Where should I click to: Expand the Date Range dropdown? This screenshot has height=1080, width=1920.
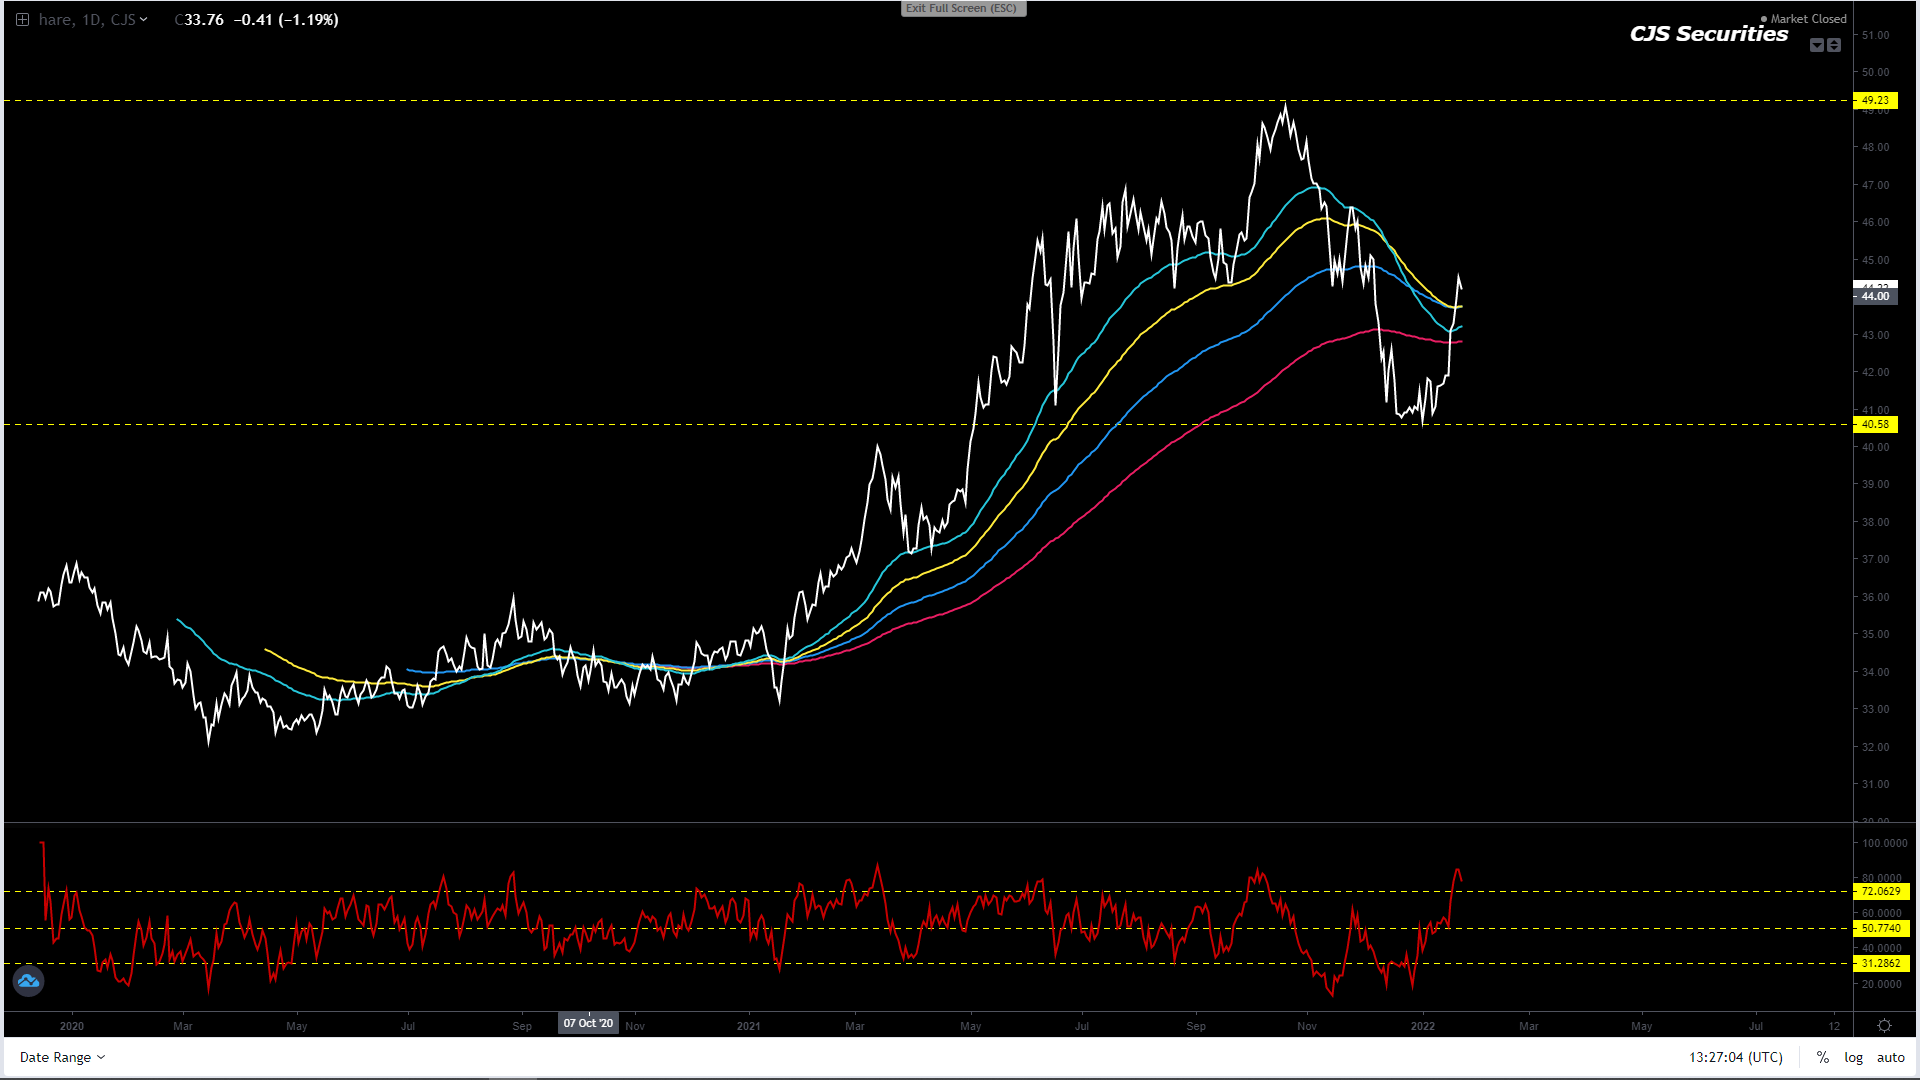click(62, 1057)
